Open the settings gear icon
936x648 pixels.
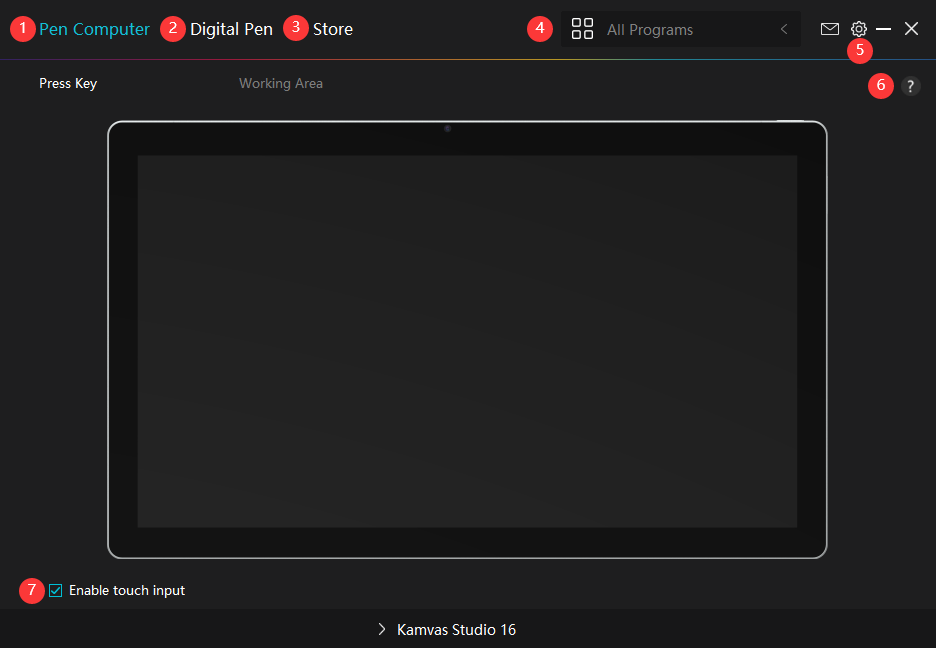point(858,29)
